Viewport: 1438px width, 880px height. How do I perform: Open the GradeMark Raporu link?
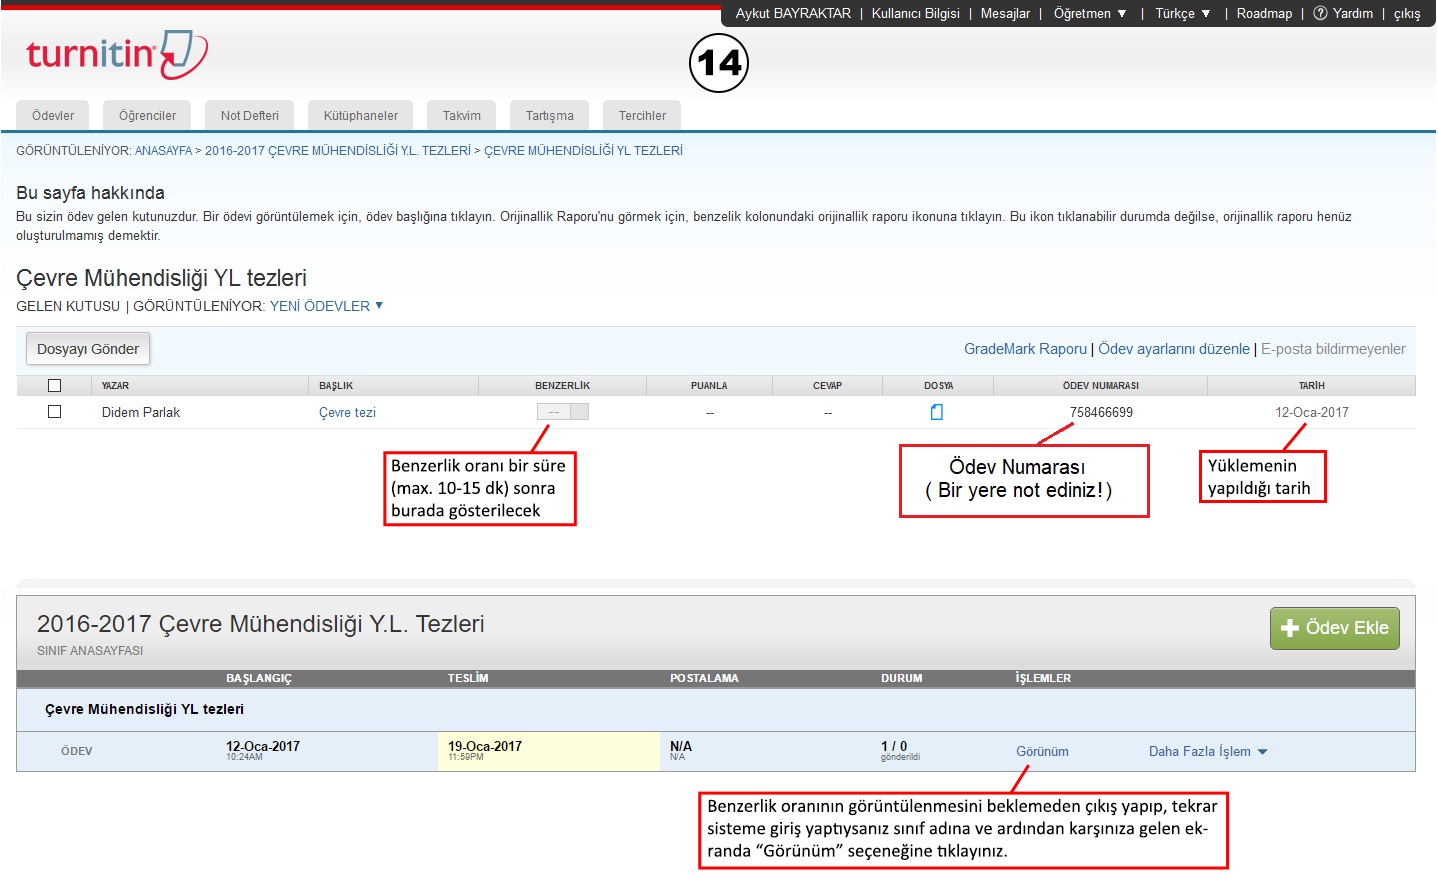point(1025,349)
